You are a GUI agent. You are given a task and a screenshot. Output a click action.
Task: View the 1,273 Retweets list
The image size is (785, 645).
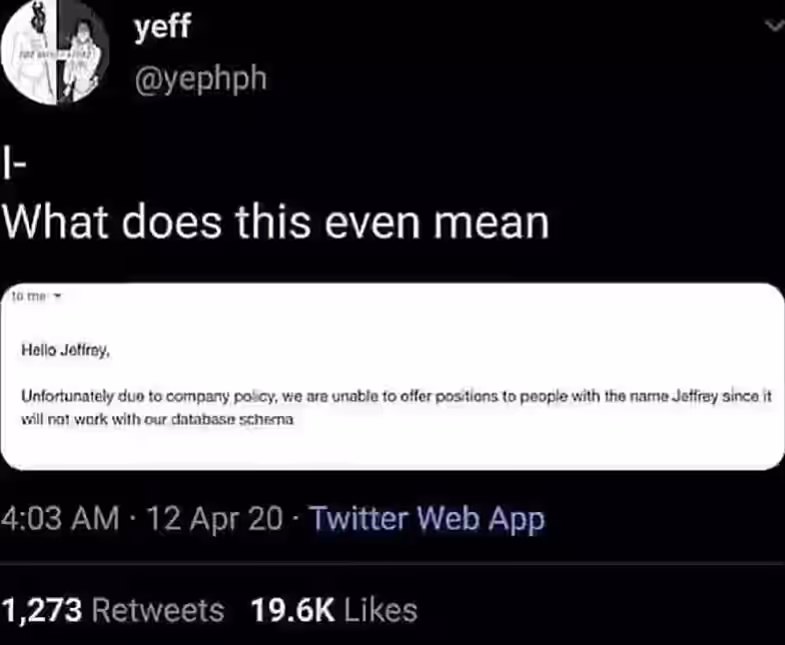point(113,610)
